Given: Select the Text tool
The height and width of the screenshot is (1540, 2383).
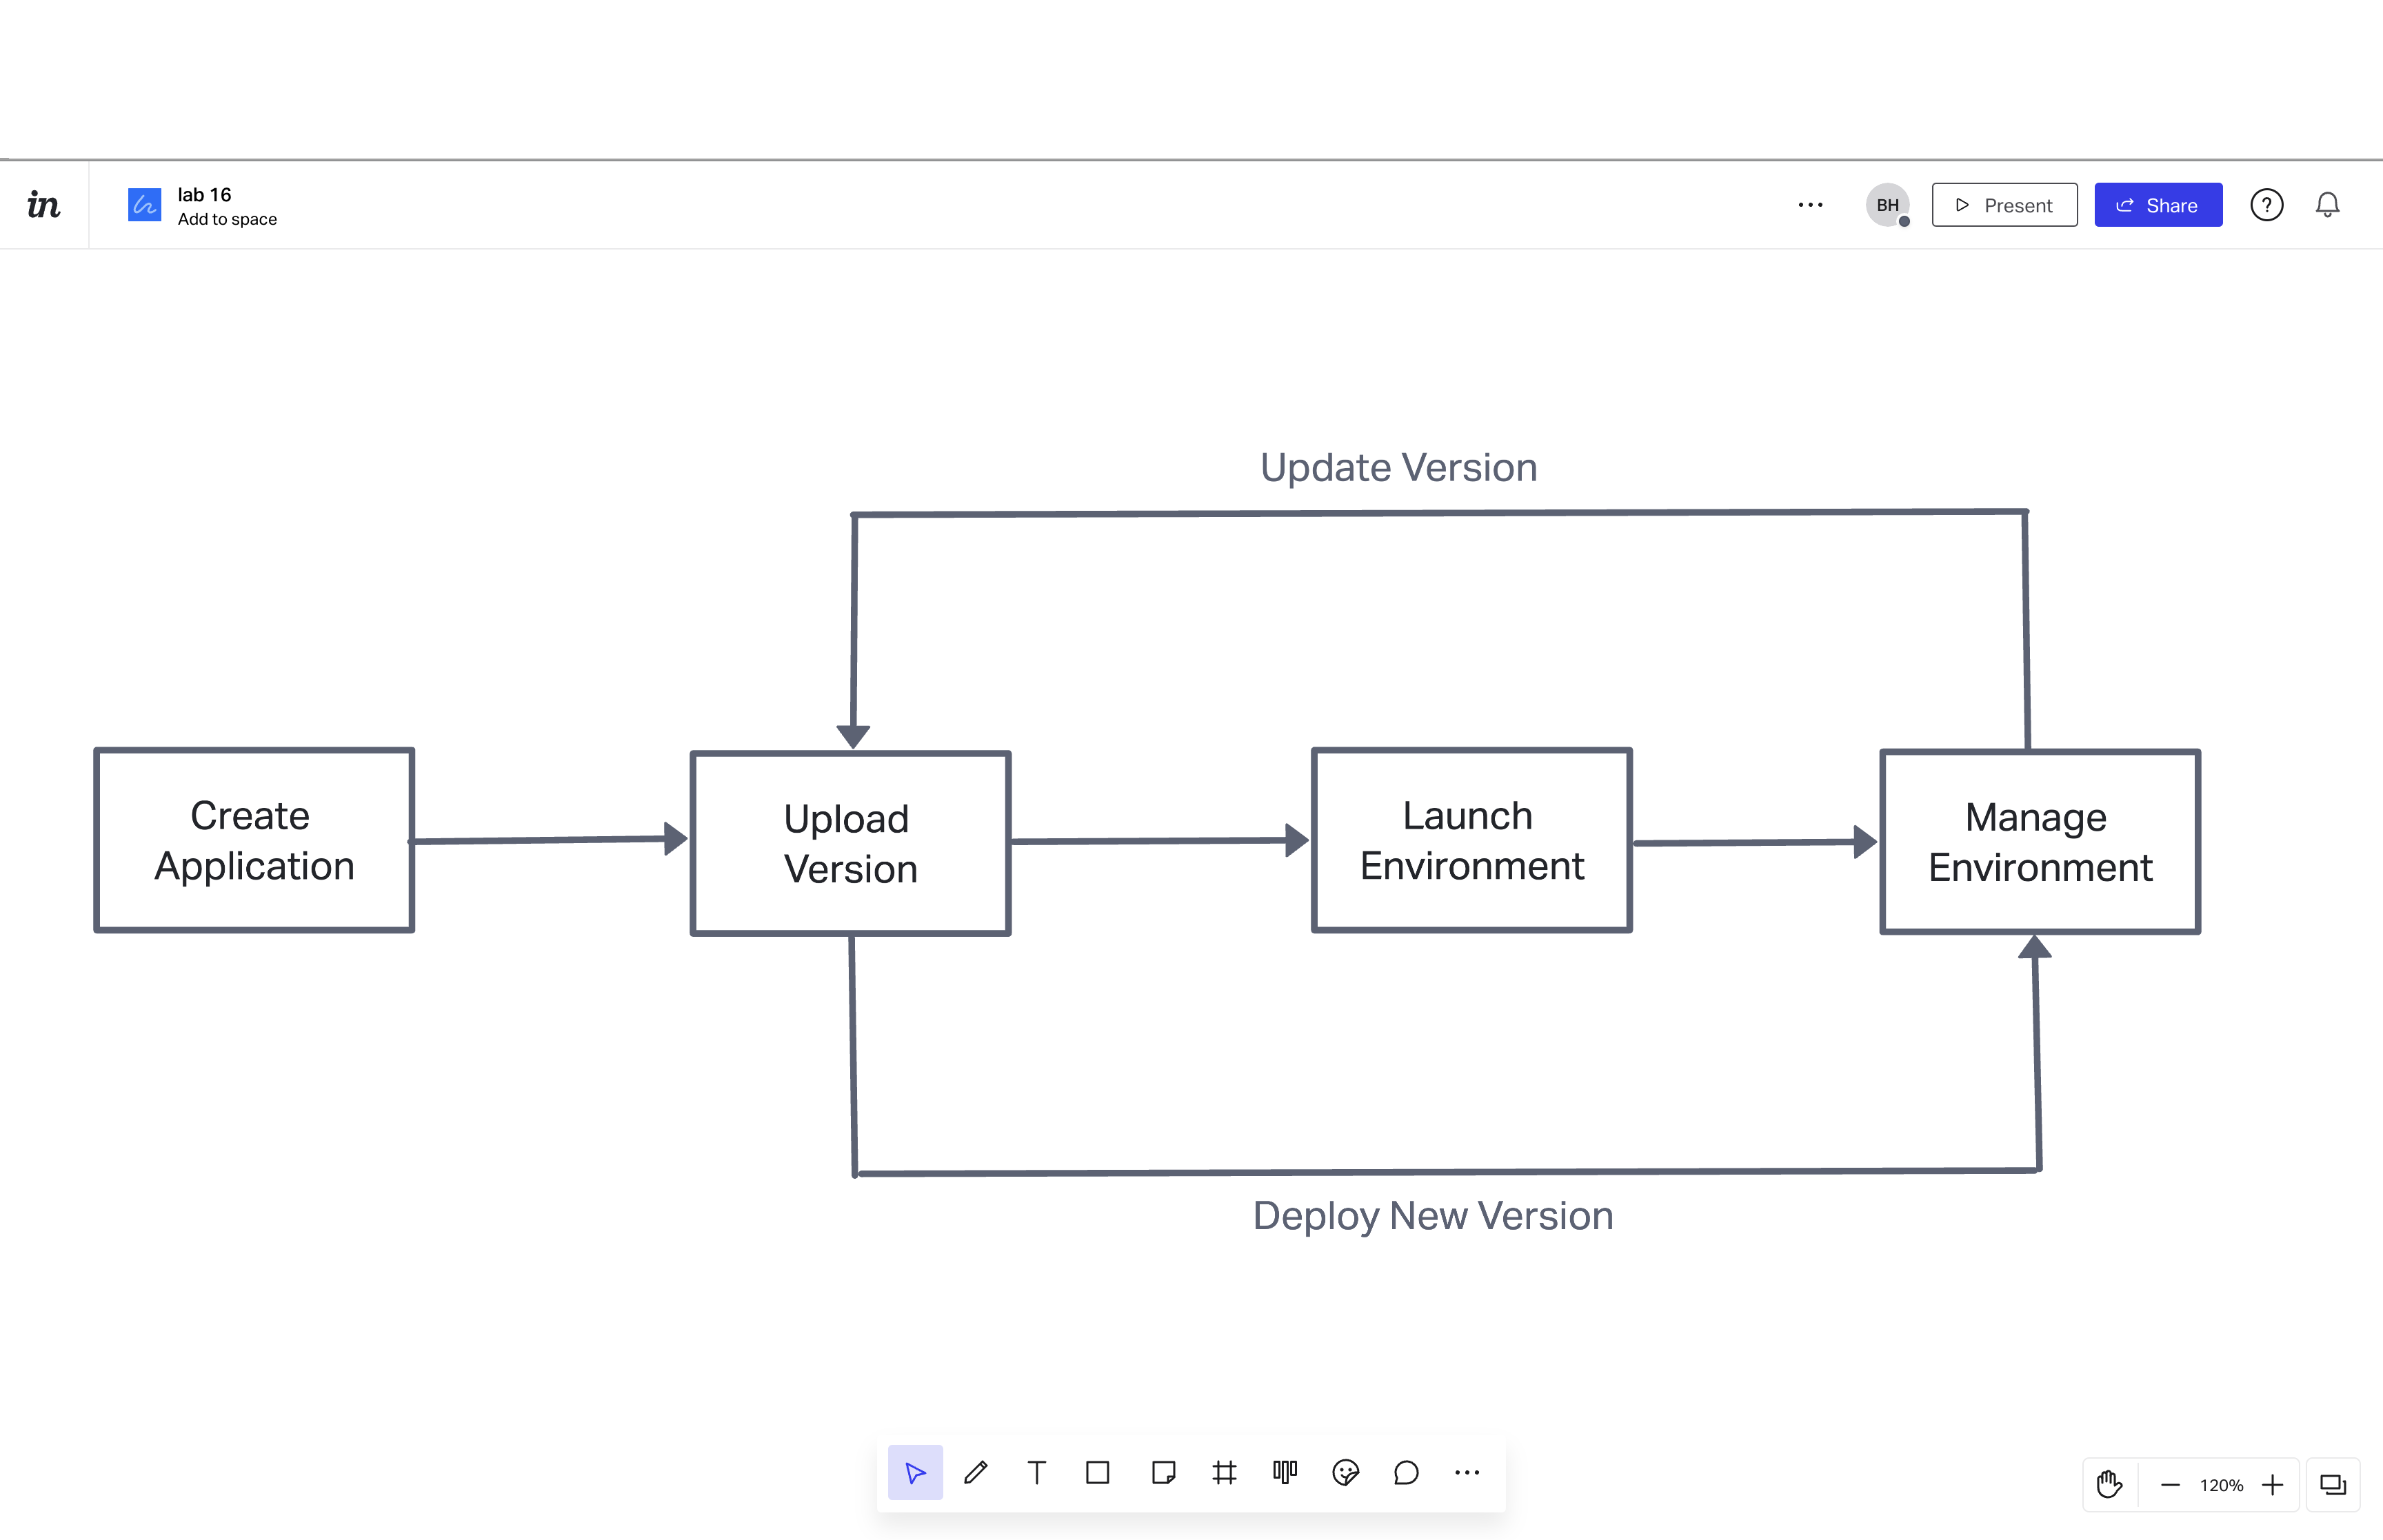Looking at the screenshot, I should tap(1037, 1472).
